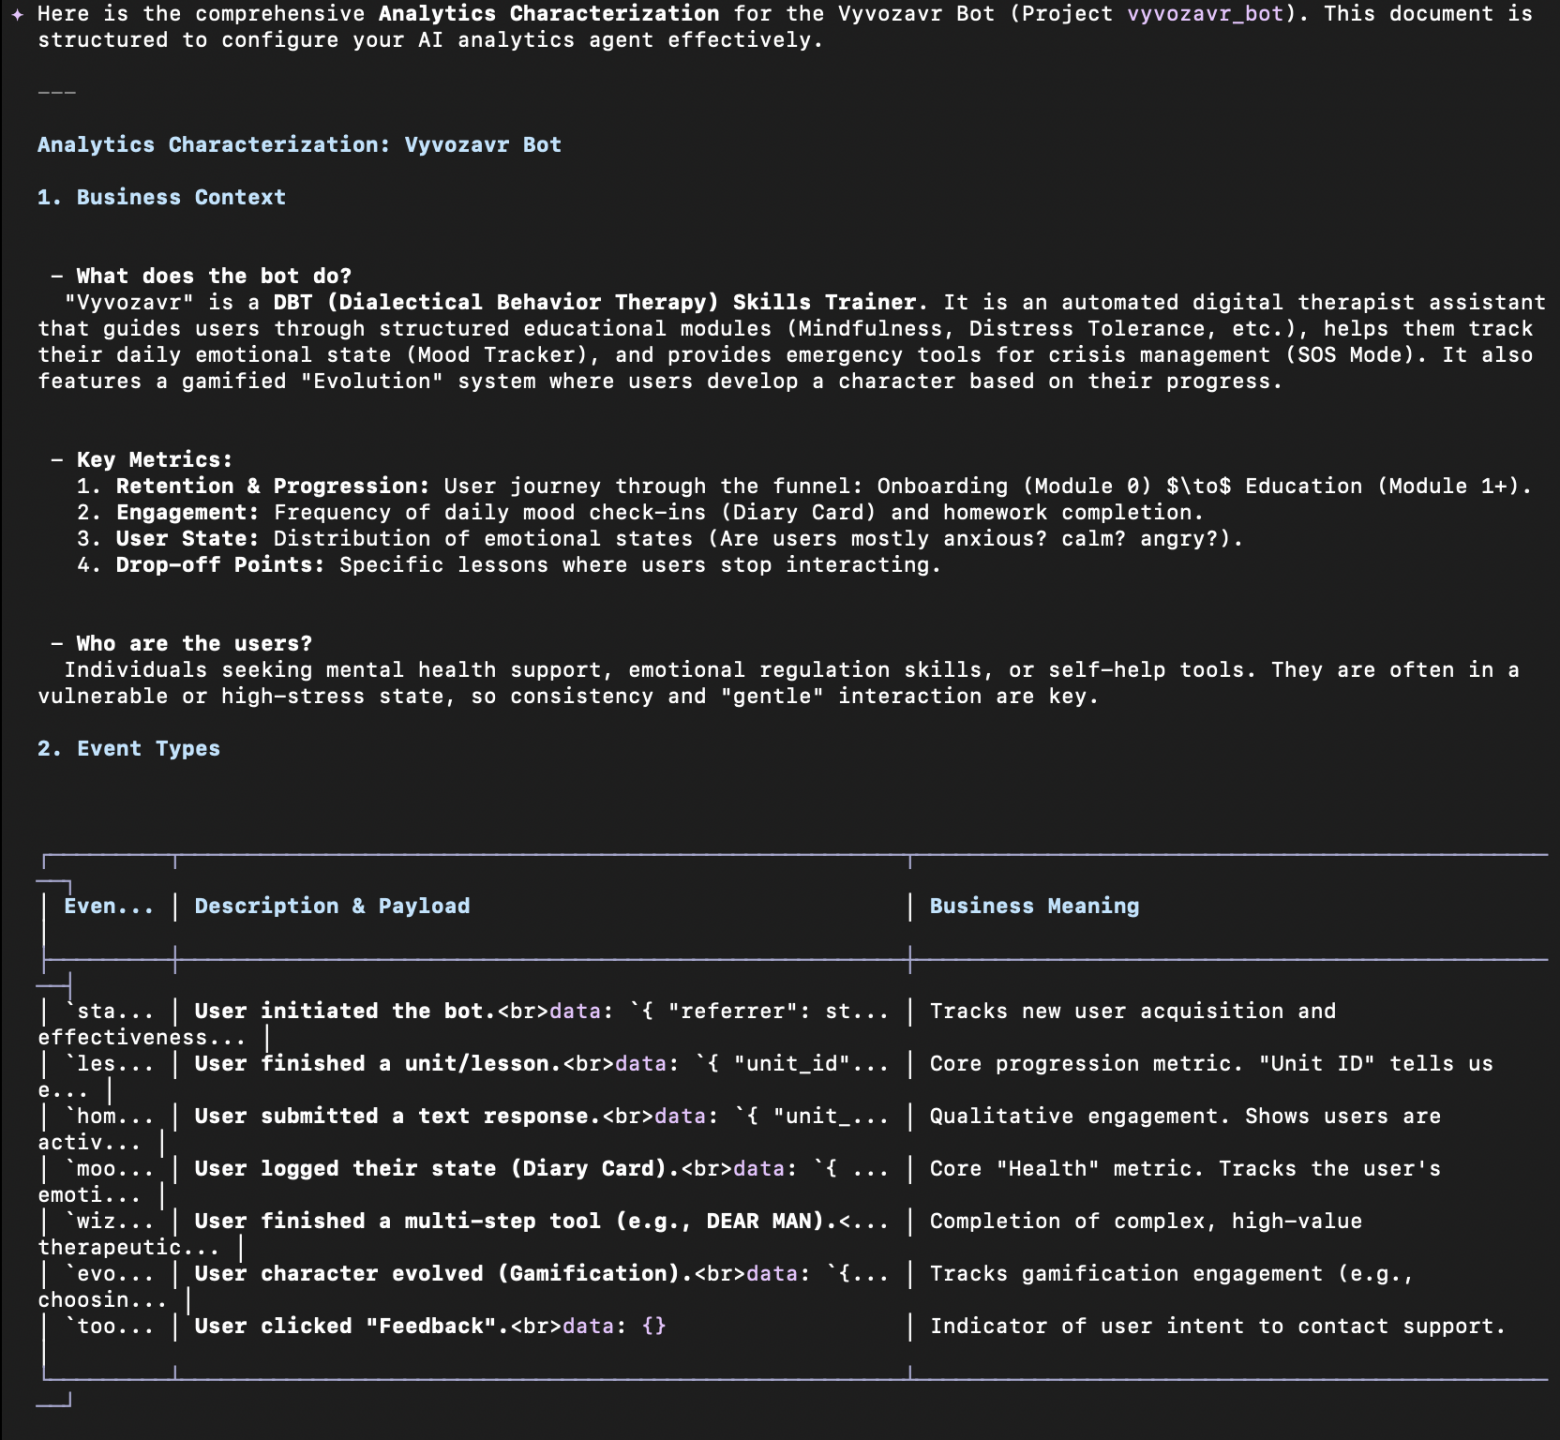This screenshot has height=1440, width=1560.
Task: Select the "2. Event Types" heading
Action: (x=128, y=749)
